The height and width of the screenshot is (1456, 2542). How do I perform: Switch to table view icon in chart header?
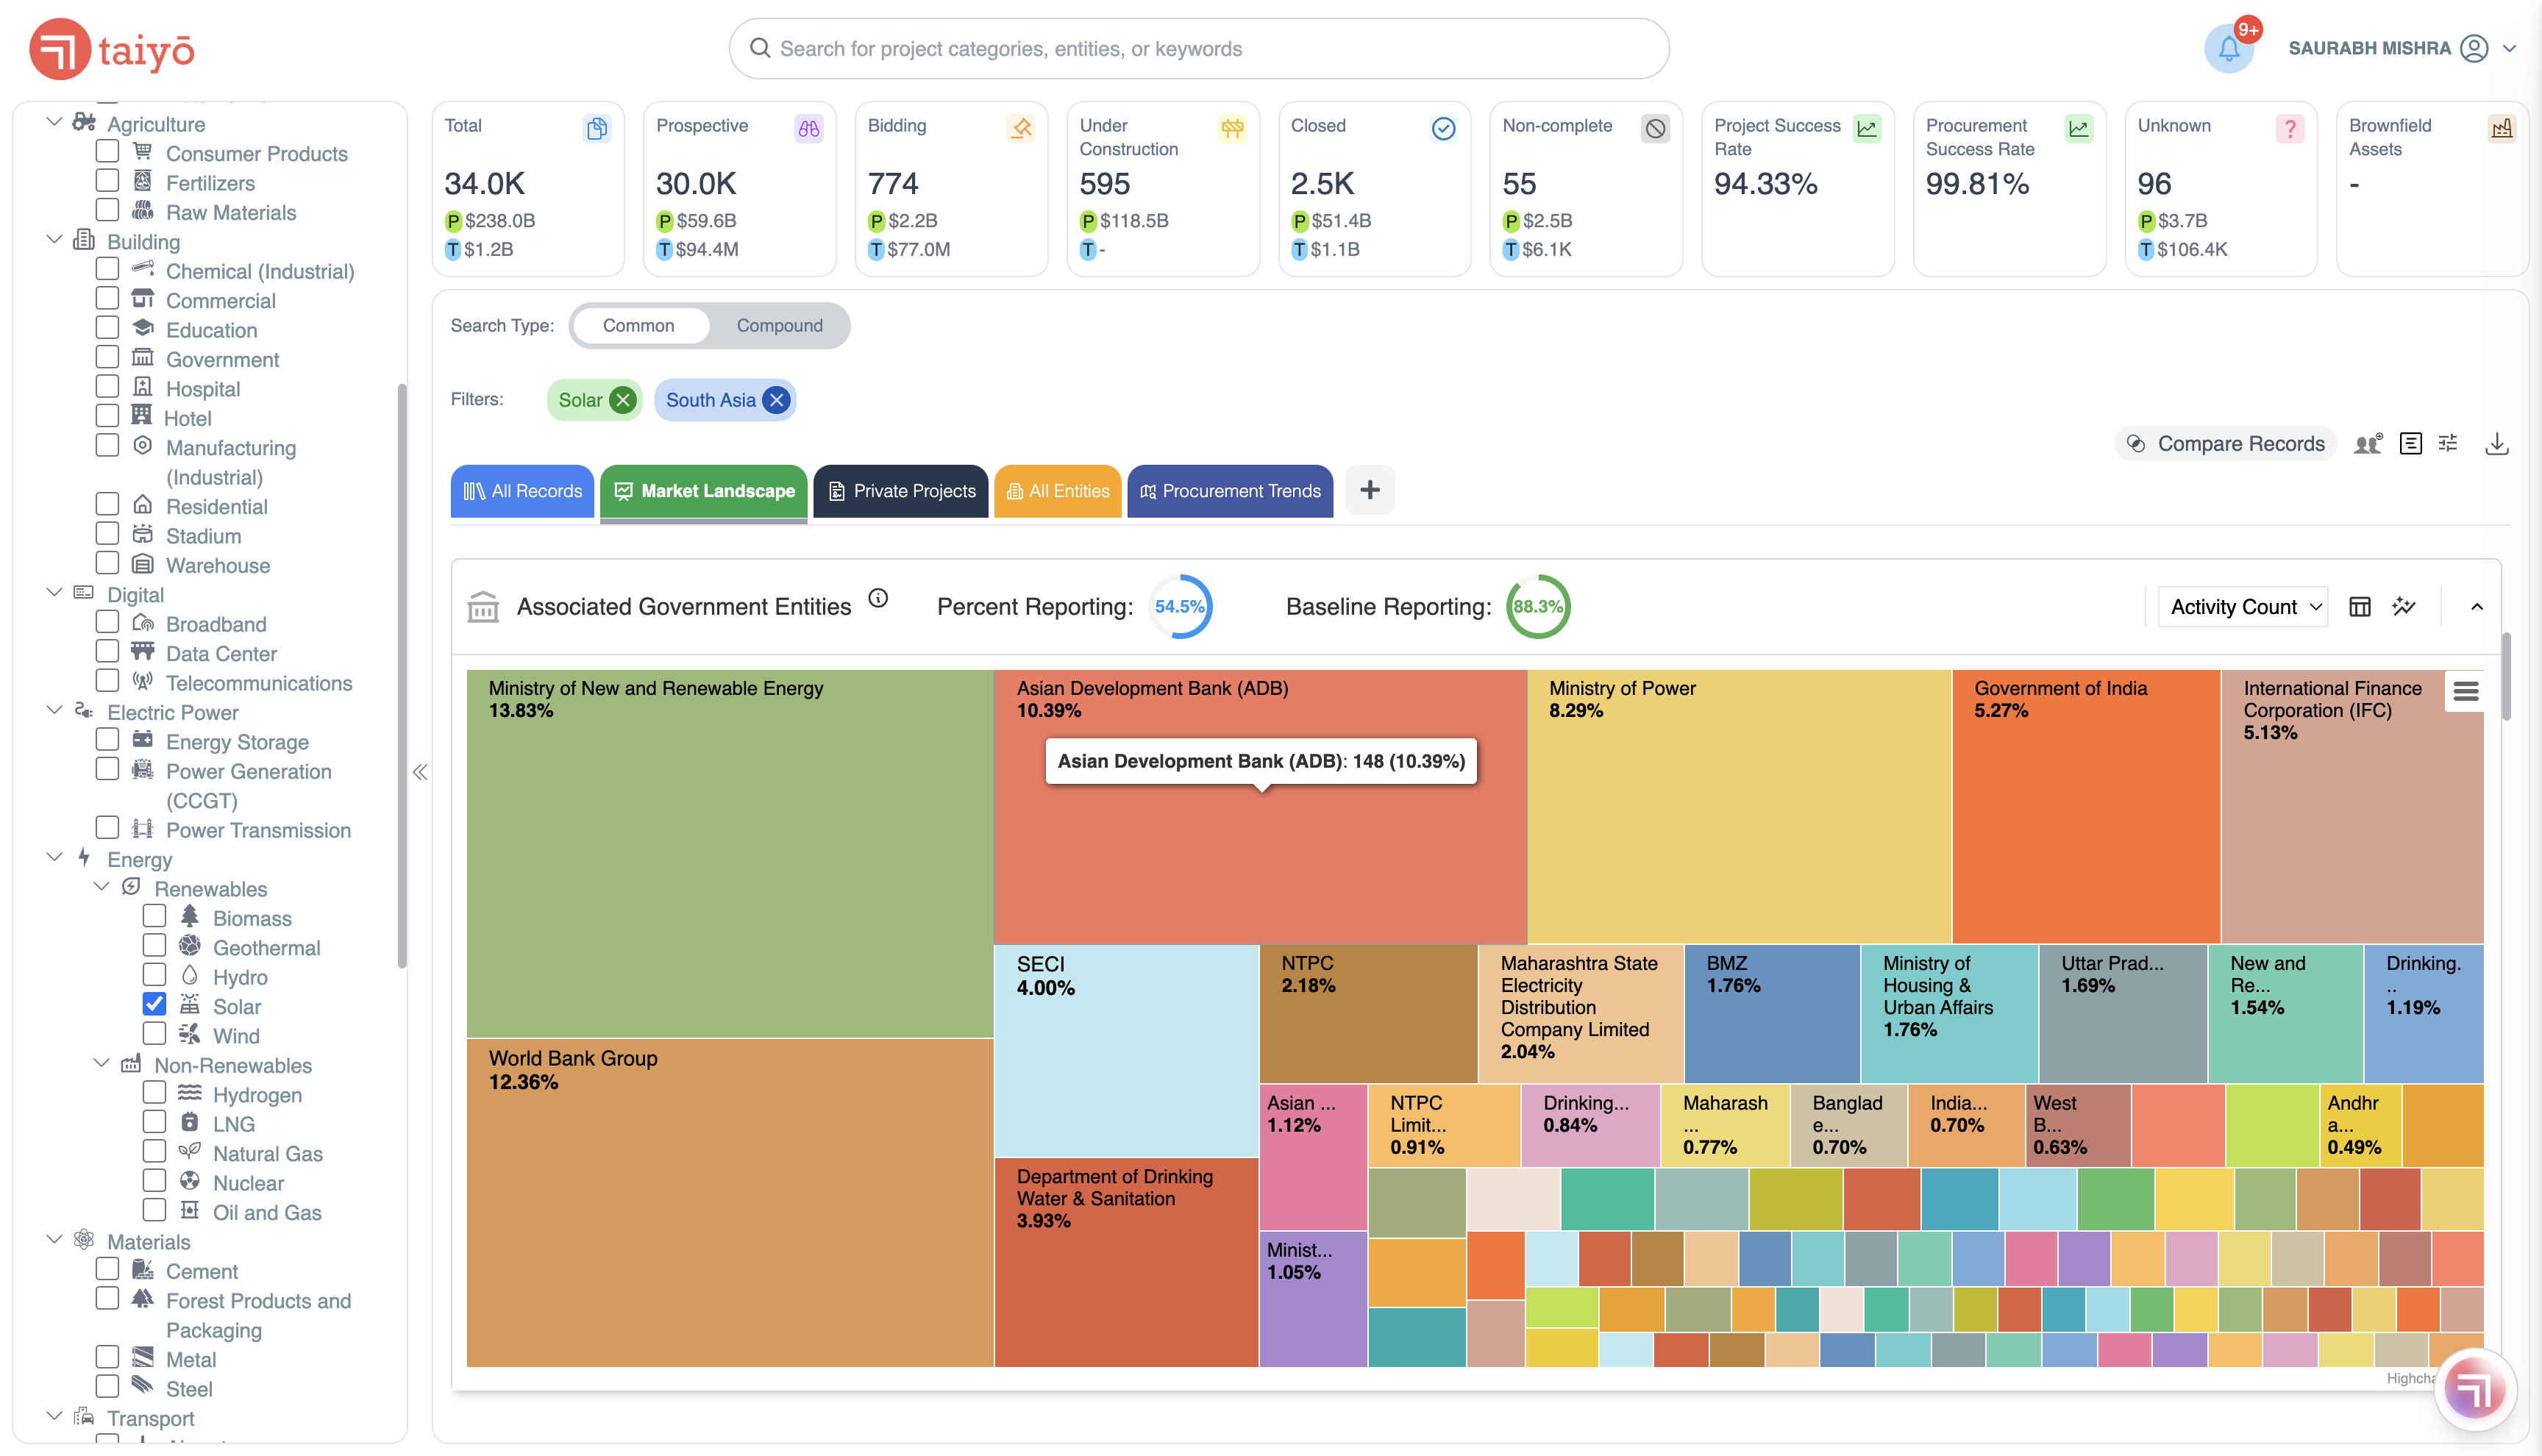click(x=2359, y=607)
